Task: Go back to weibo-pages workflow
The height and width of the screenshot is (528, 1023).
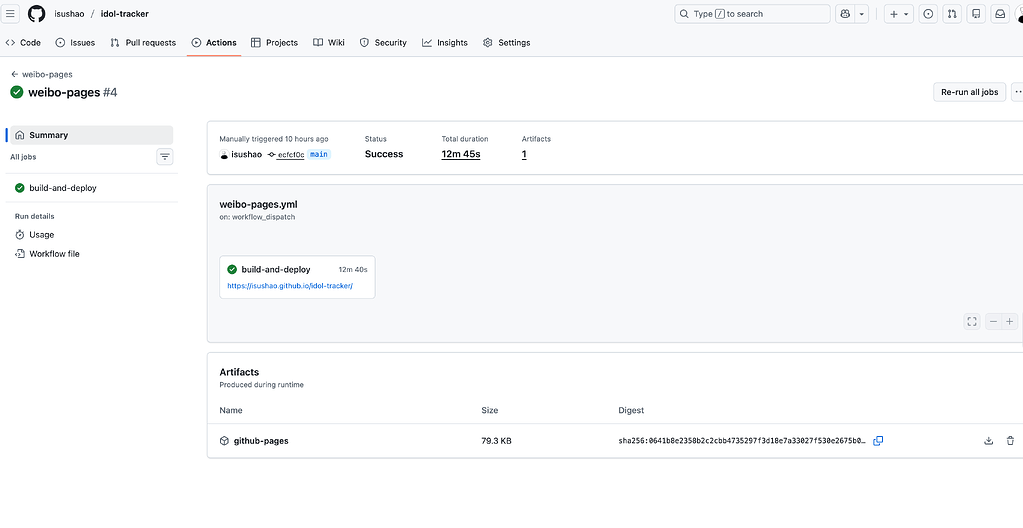Action: (42, 74)
